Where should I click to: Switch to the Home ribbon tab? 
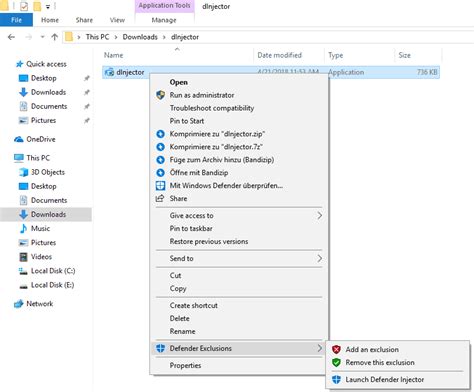[50, 20]
